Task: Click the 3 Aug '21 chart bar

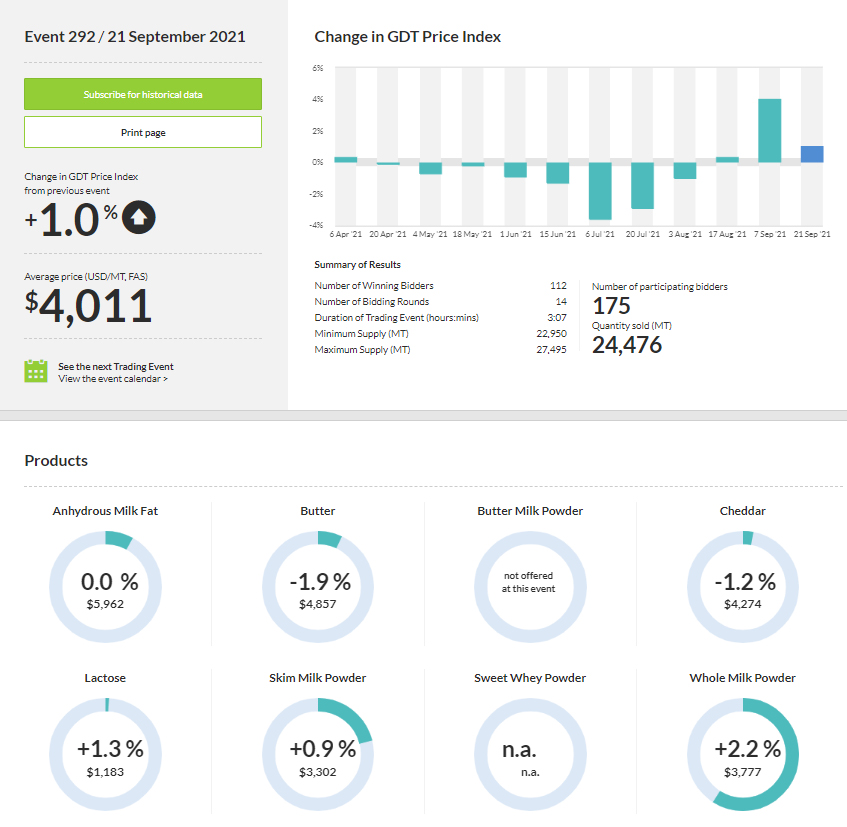Action: tap(685, 170)
